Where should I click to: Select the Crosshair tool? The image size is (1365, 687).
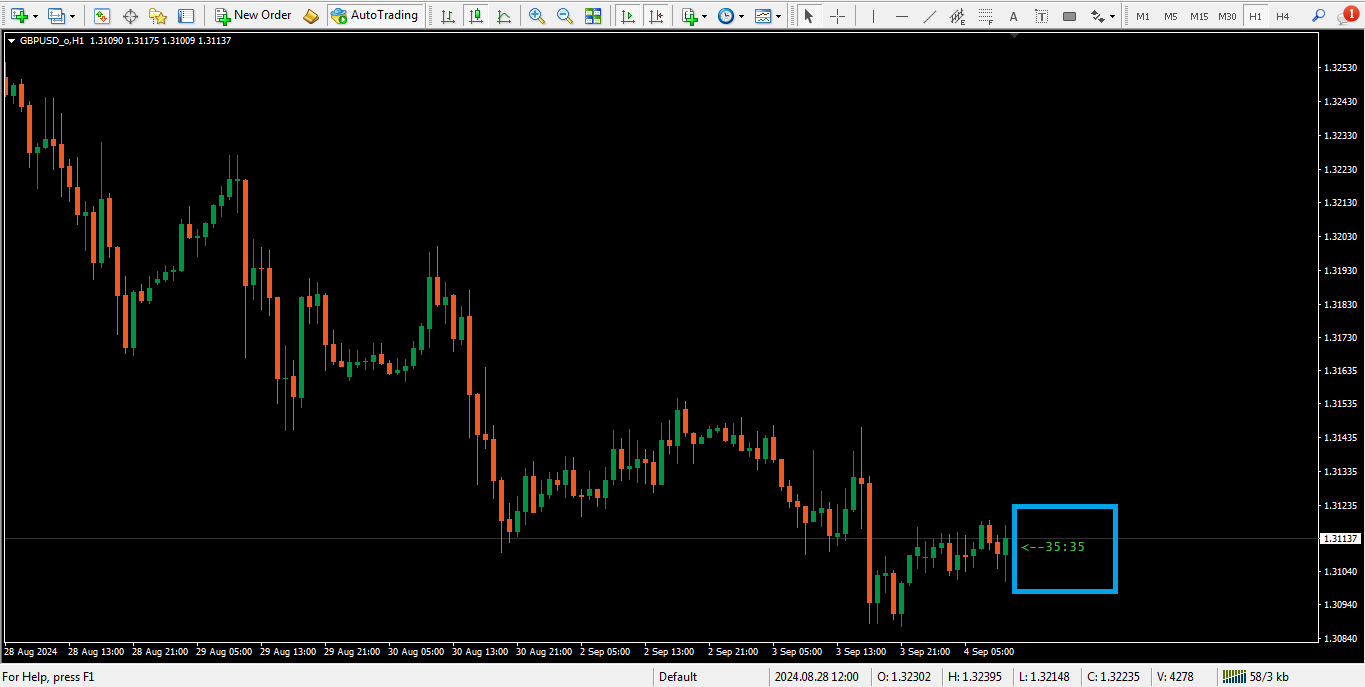(x=837, y=16)
